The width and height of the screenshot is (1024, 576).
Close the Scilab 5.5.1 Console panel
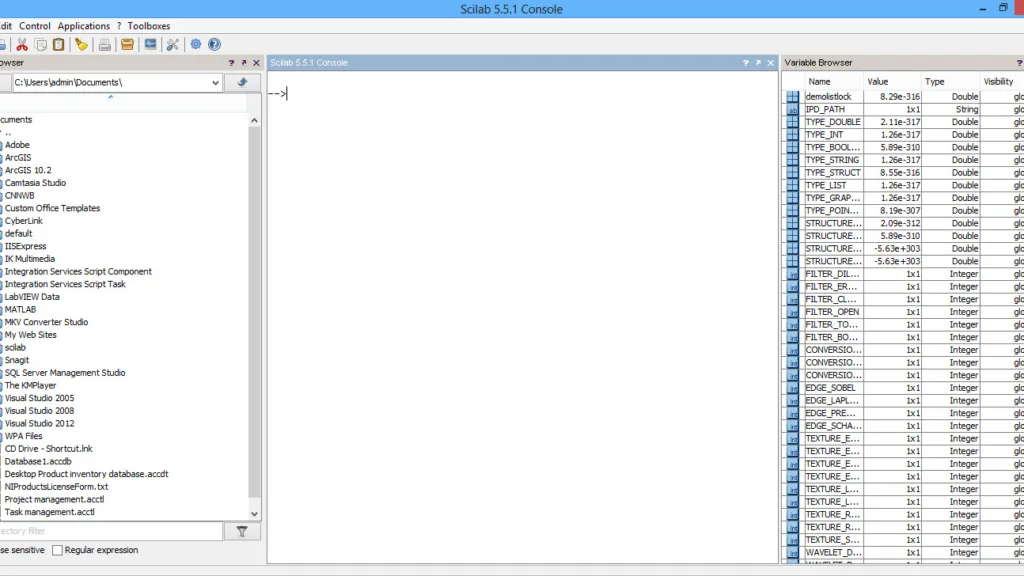coord(771,63)
